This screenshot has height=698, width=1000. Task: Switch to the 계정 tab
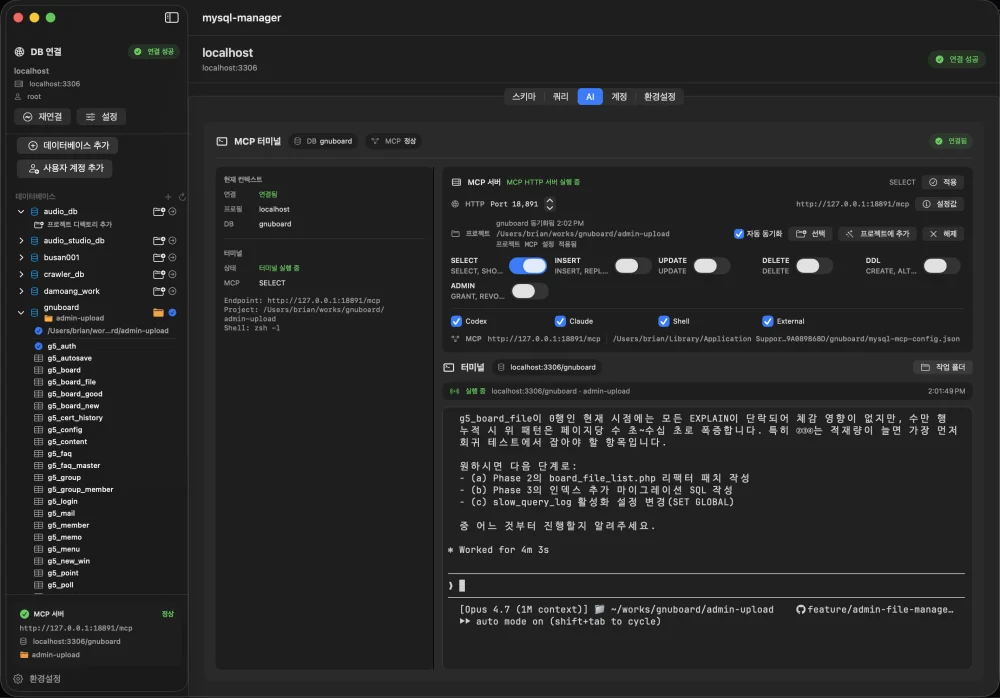(x=619, y=96)
